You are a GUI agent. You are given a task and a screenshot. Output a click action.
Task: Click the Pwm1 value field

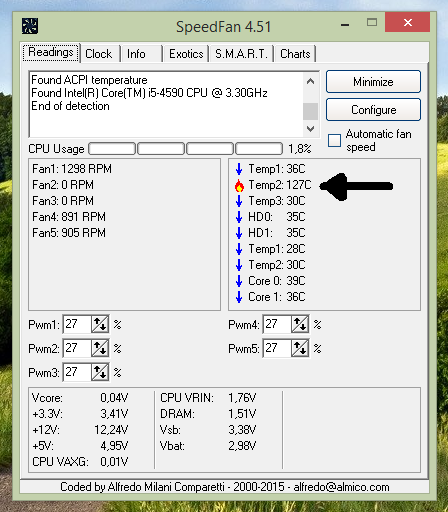point(77,324)
